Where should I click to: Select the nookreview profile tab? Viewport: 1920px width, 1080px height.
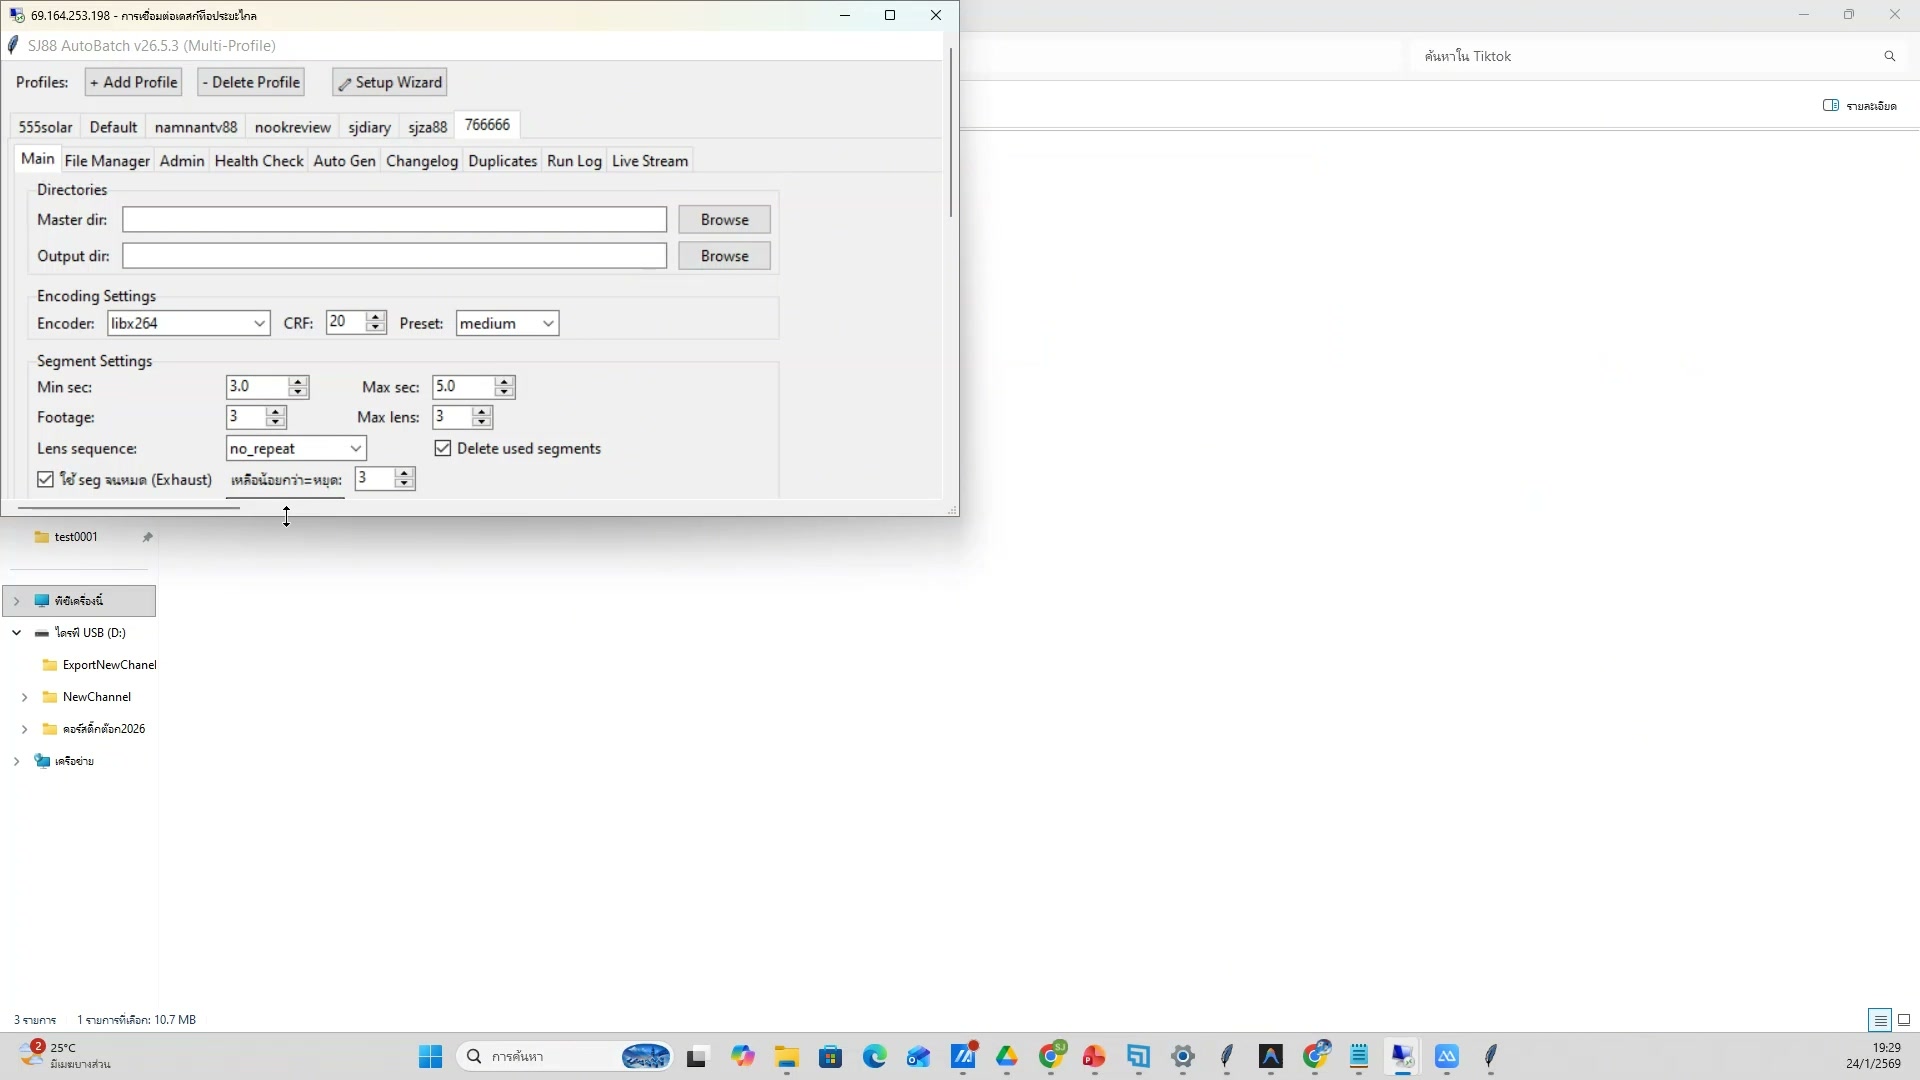point(292,127)
